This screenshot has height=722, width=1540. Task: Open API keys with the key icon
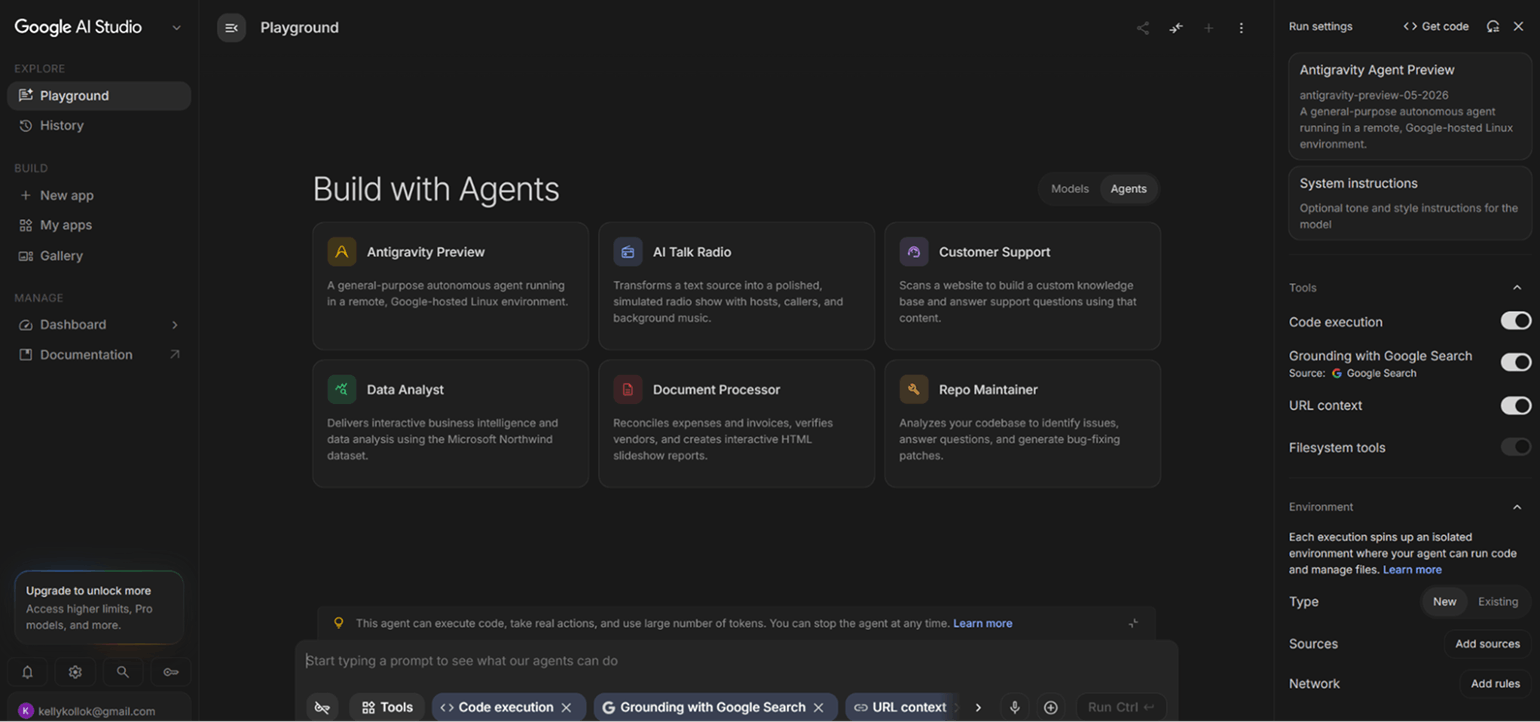coord(171,672)
